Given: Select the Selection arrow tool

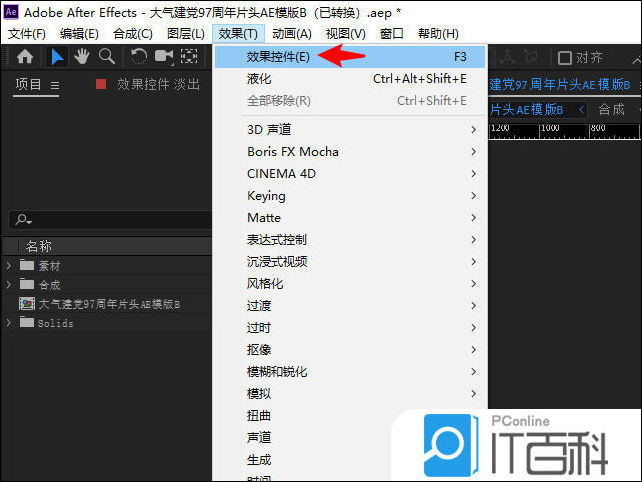Looking at the screenshot, I should [x=57, y=57].
